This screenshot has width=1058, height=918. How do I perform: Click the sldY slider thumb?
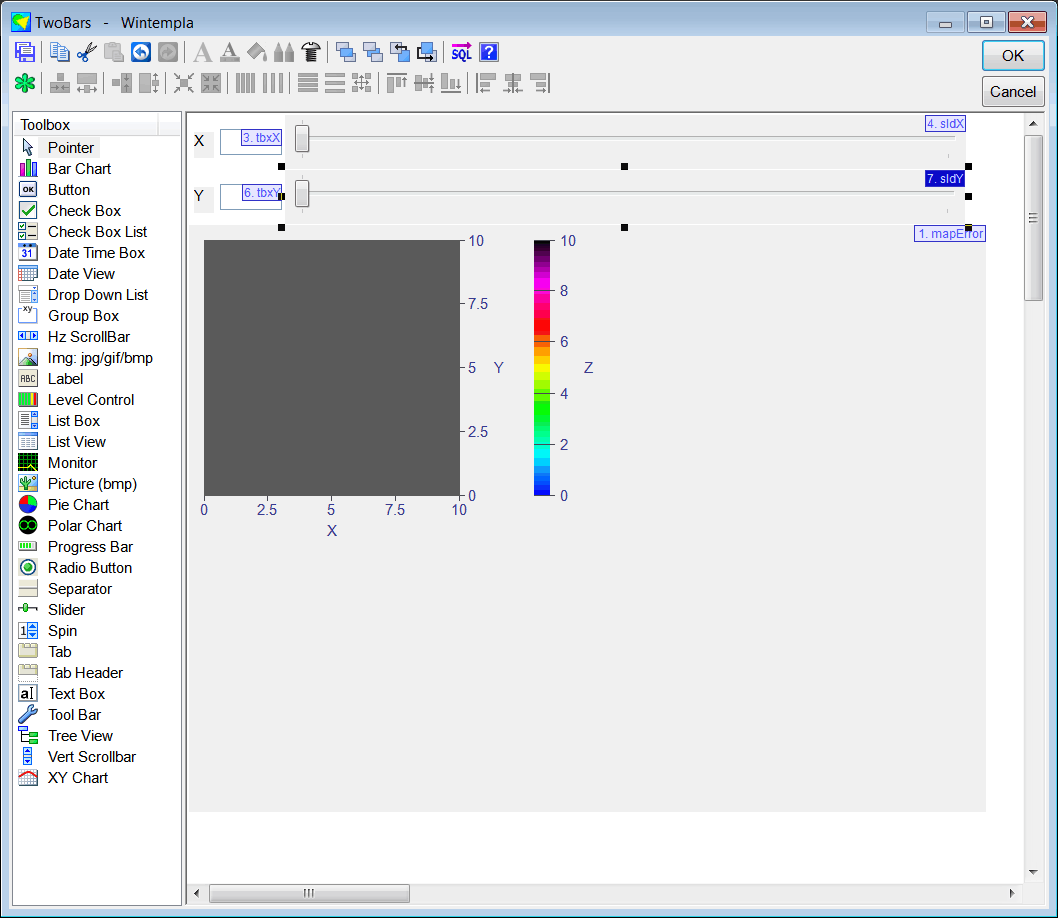[x=302, y=194]
